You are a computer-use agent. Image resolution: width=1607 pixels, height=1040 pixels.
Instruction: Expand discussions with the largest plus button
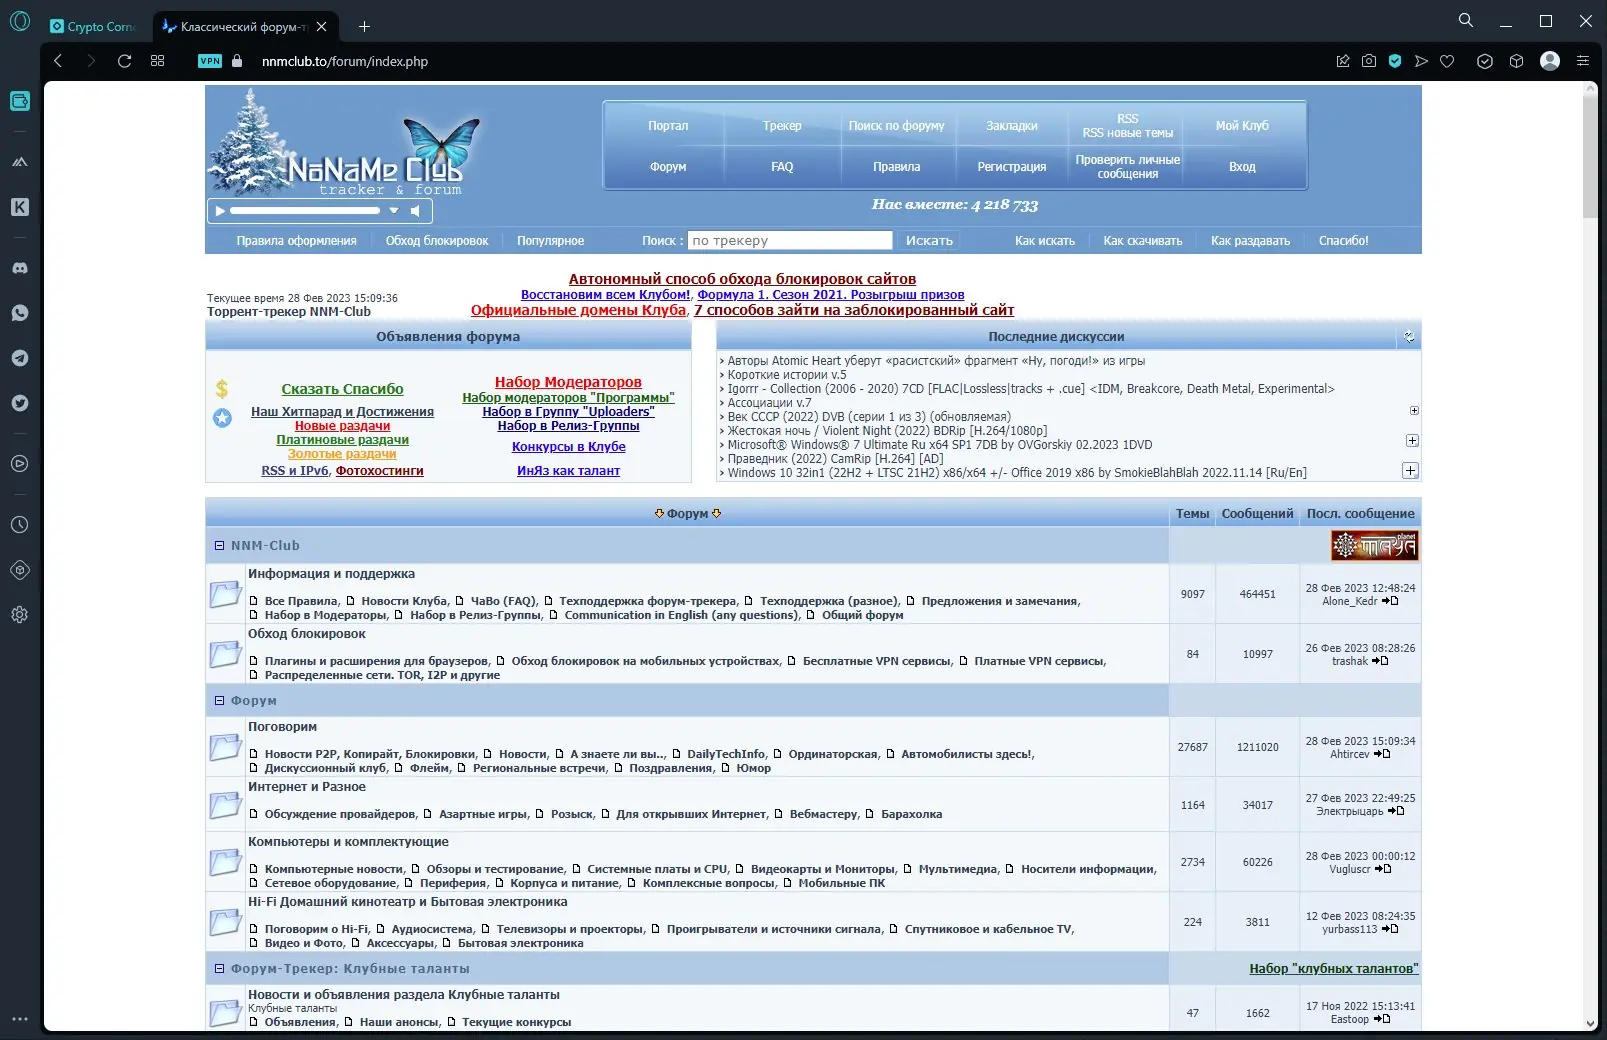click(x=1410, y=470)
